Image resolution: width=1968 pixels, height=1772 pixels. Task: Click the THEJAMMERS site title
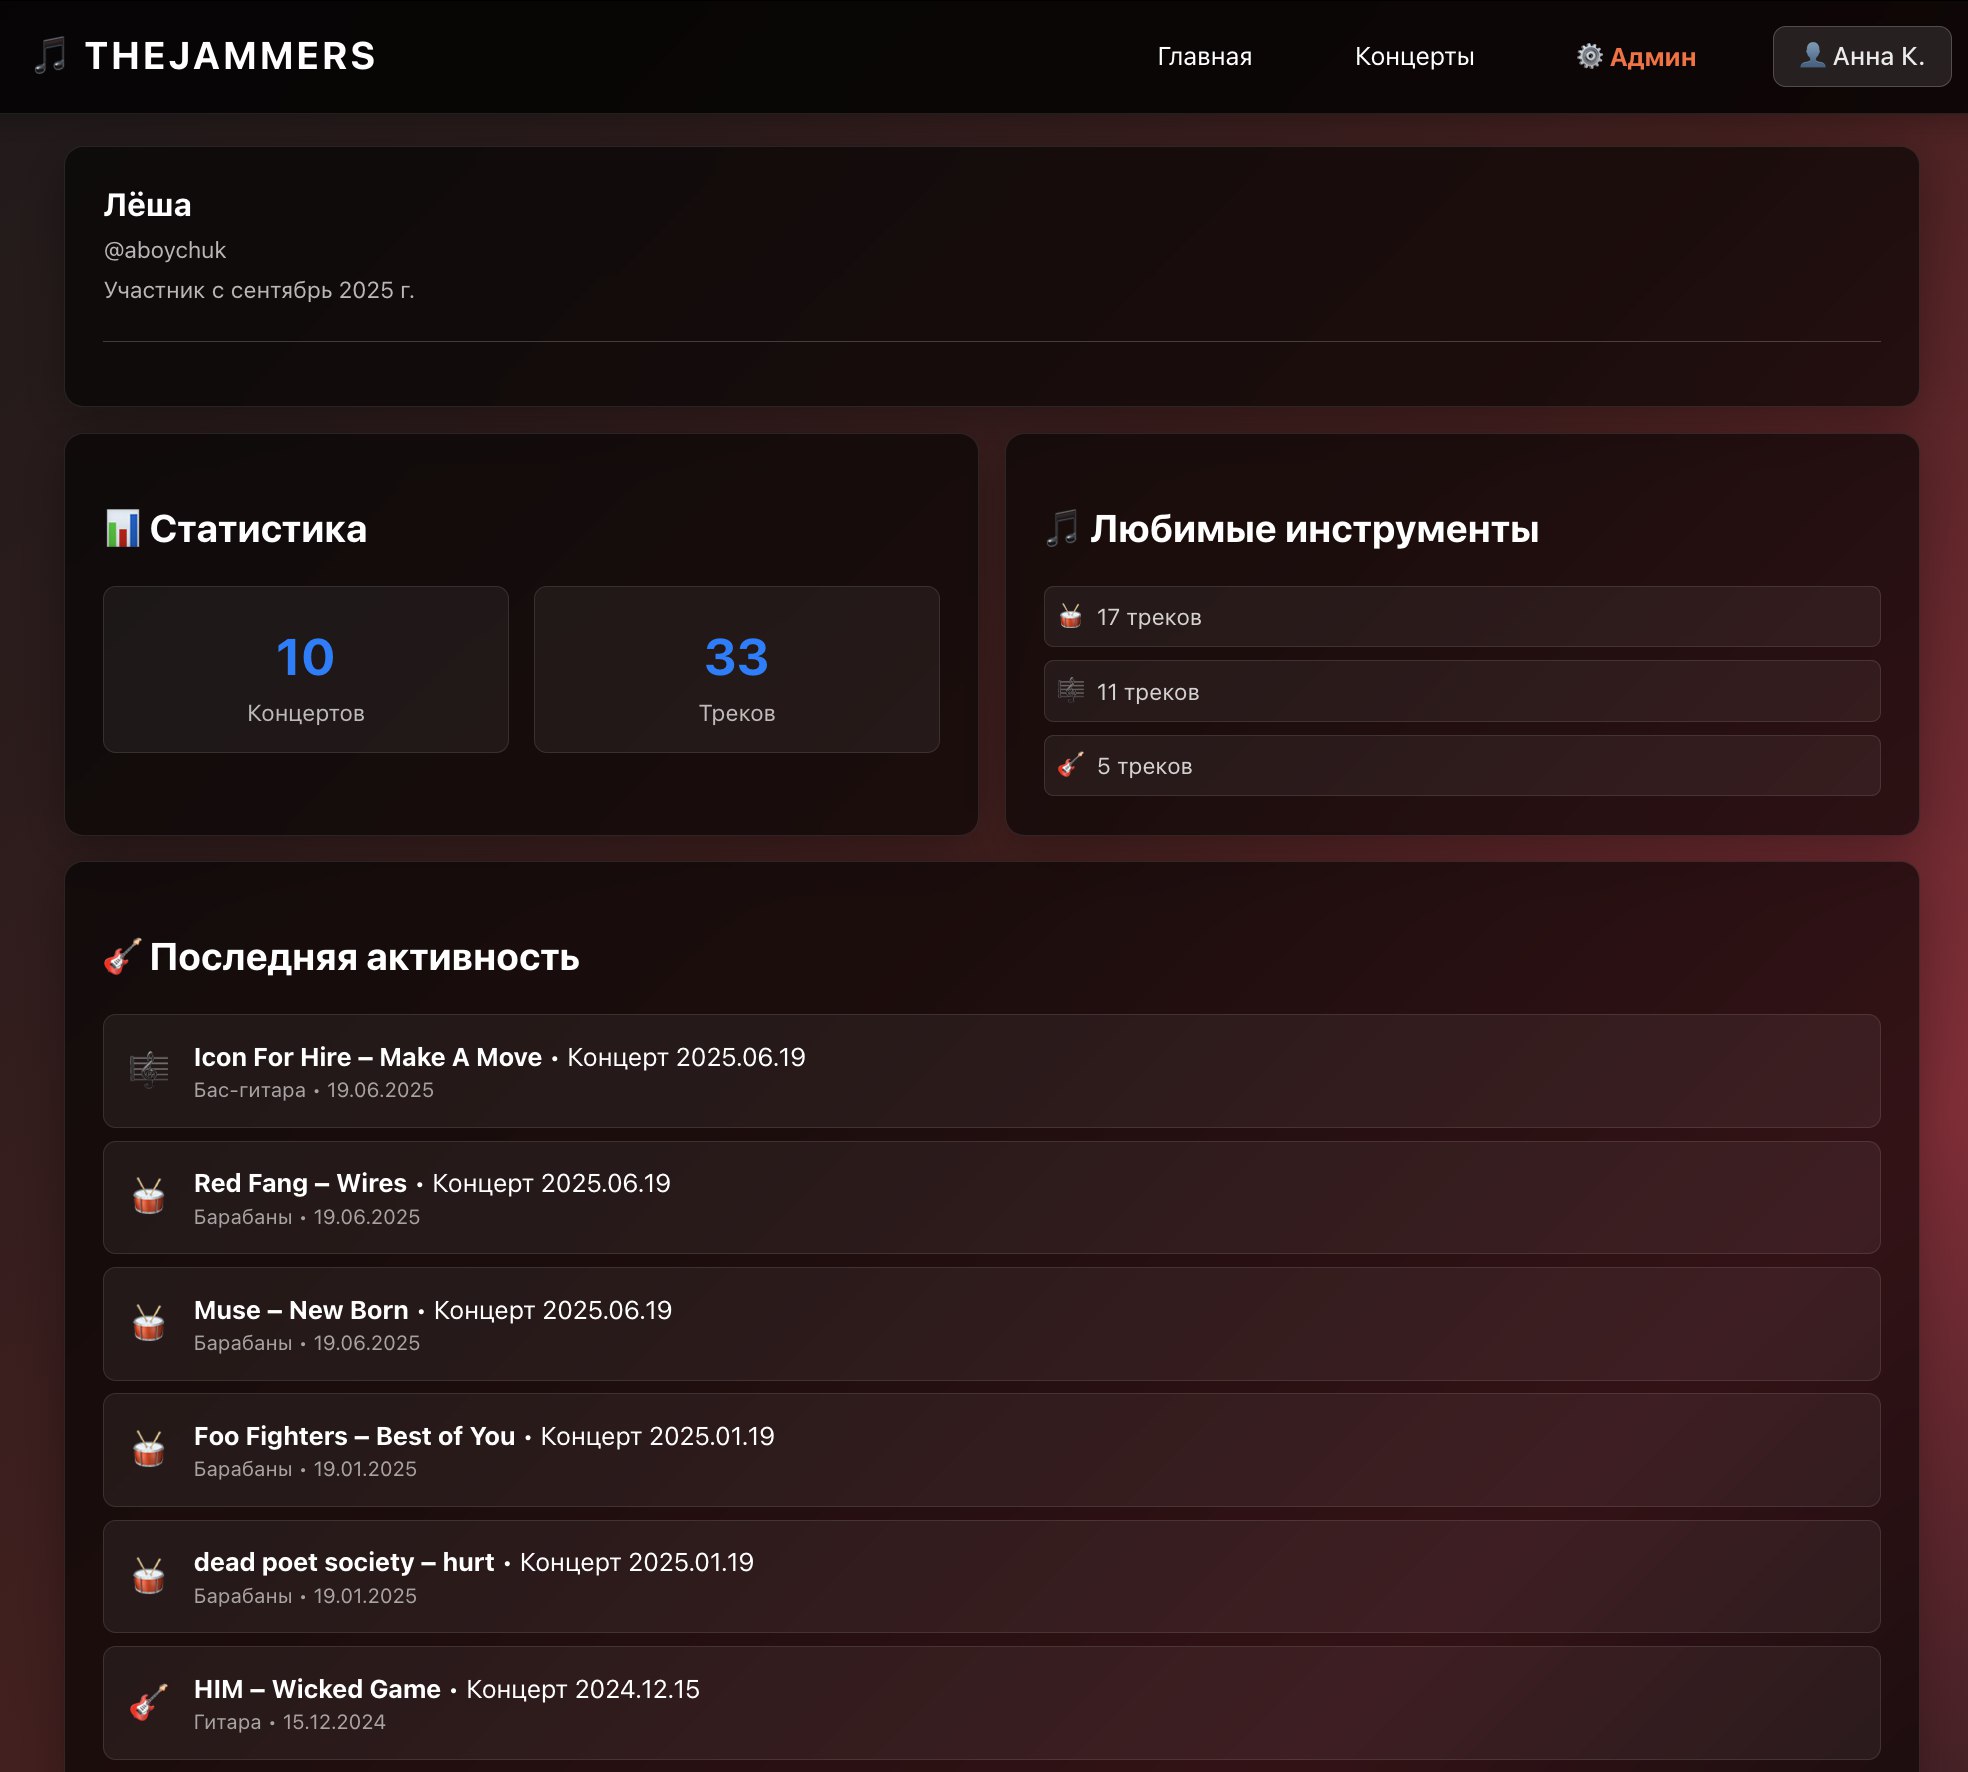230,56
